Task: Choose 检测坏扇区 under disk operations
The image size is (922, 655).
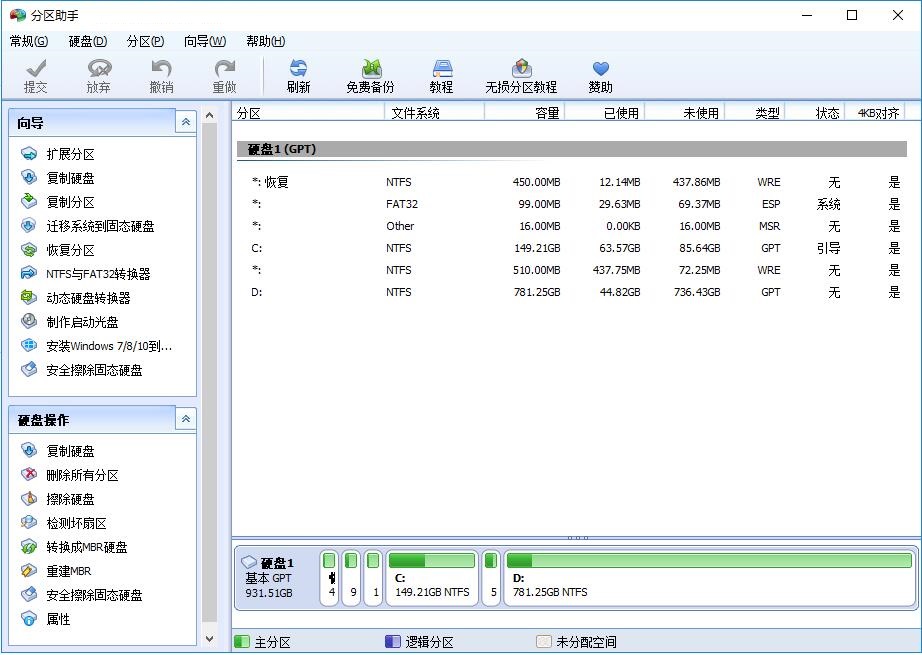Action: coord(76,523)
